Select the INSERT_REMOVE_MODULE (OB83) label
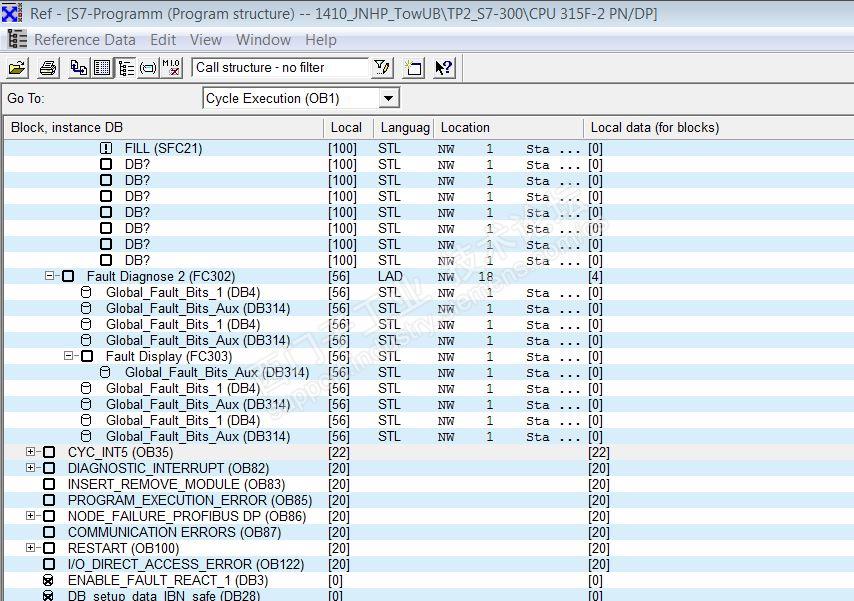The width and height of the screenshot is (854, 601). (176, 484)
